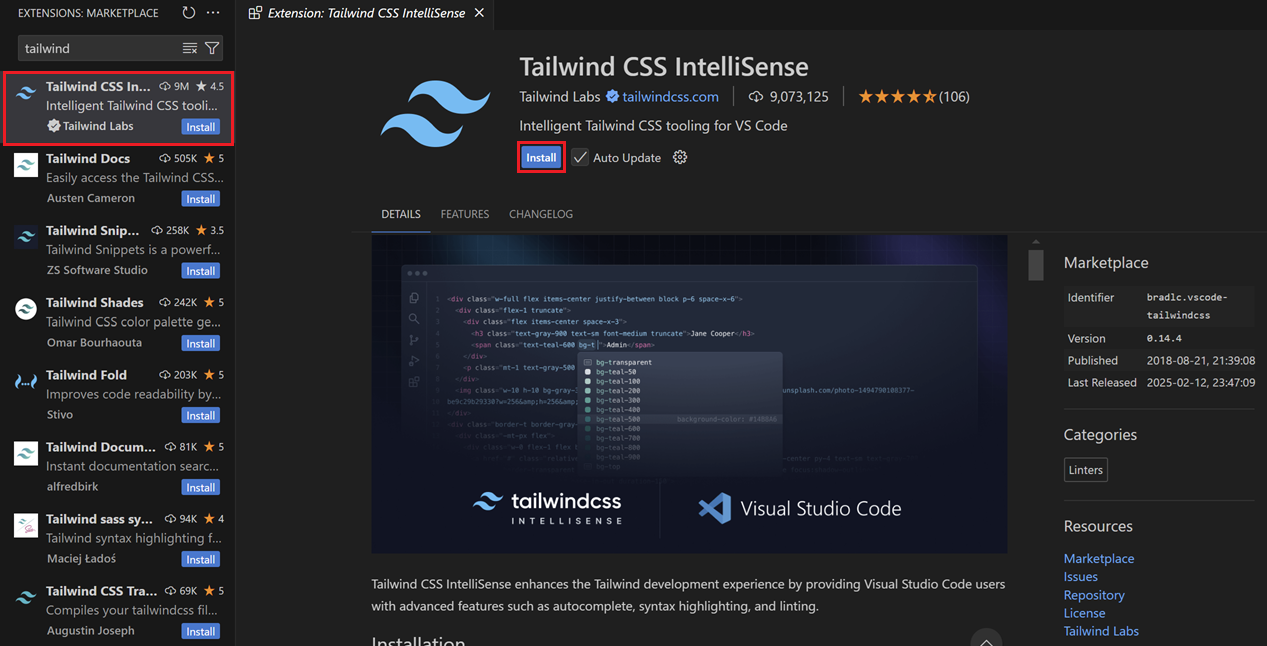Open the License resource link
Screen dimensions: 1267x646
[1085, 613]
